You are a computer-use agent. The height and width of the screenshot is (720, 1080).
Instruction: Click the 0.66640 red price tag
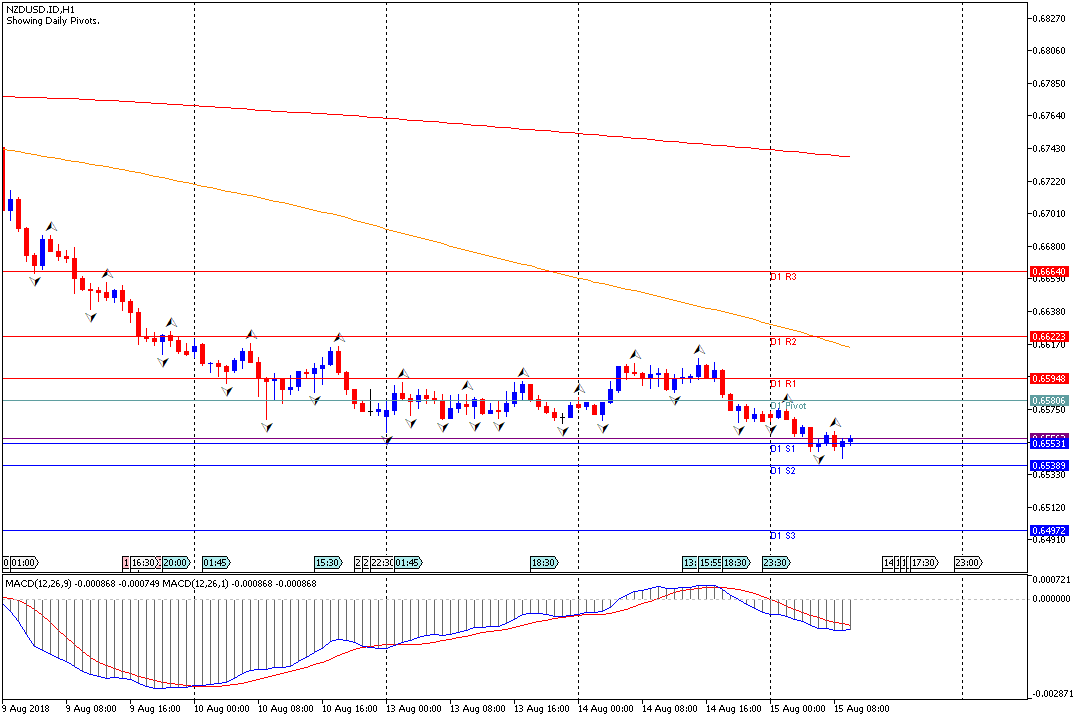click(x=1049, y=271)
